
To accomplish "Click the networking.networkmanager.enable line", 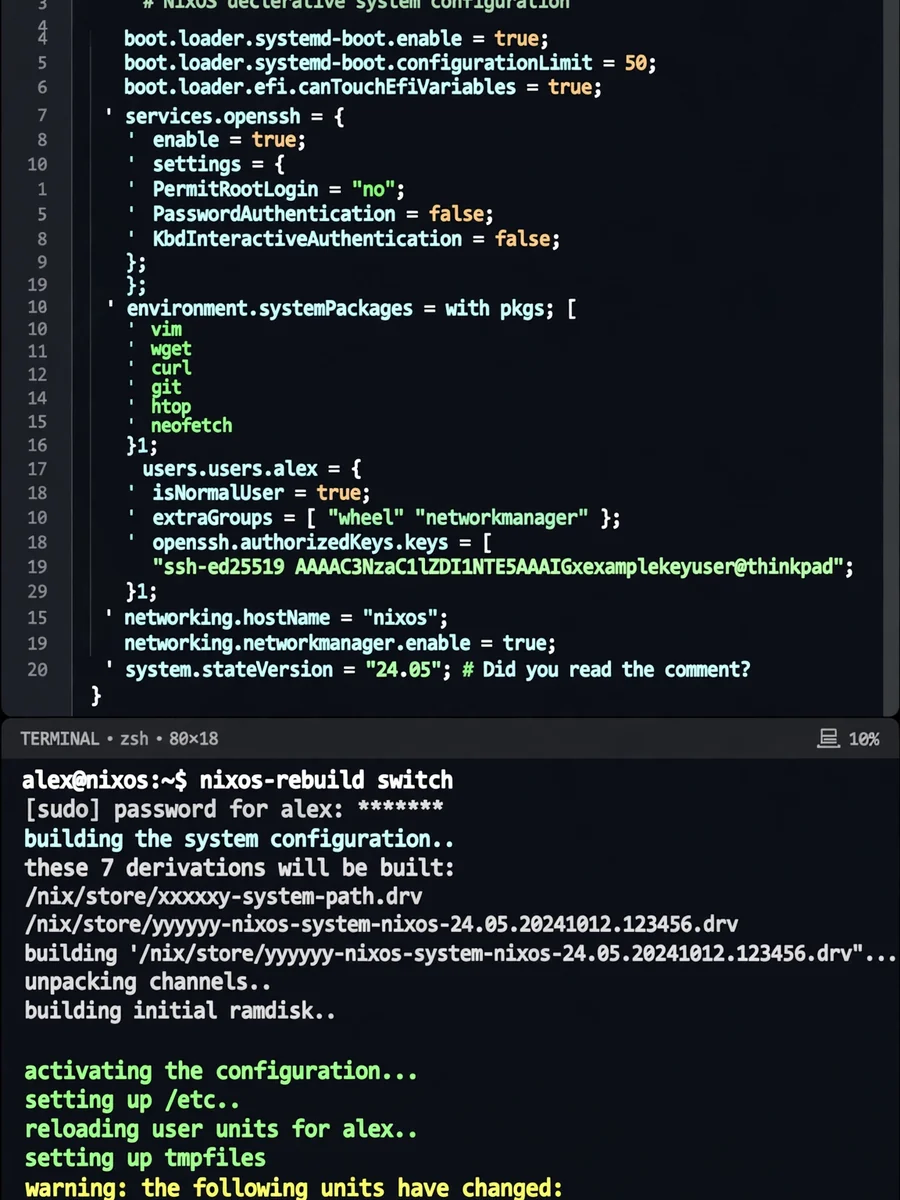I will (x=339, y=643).
